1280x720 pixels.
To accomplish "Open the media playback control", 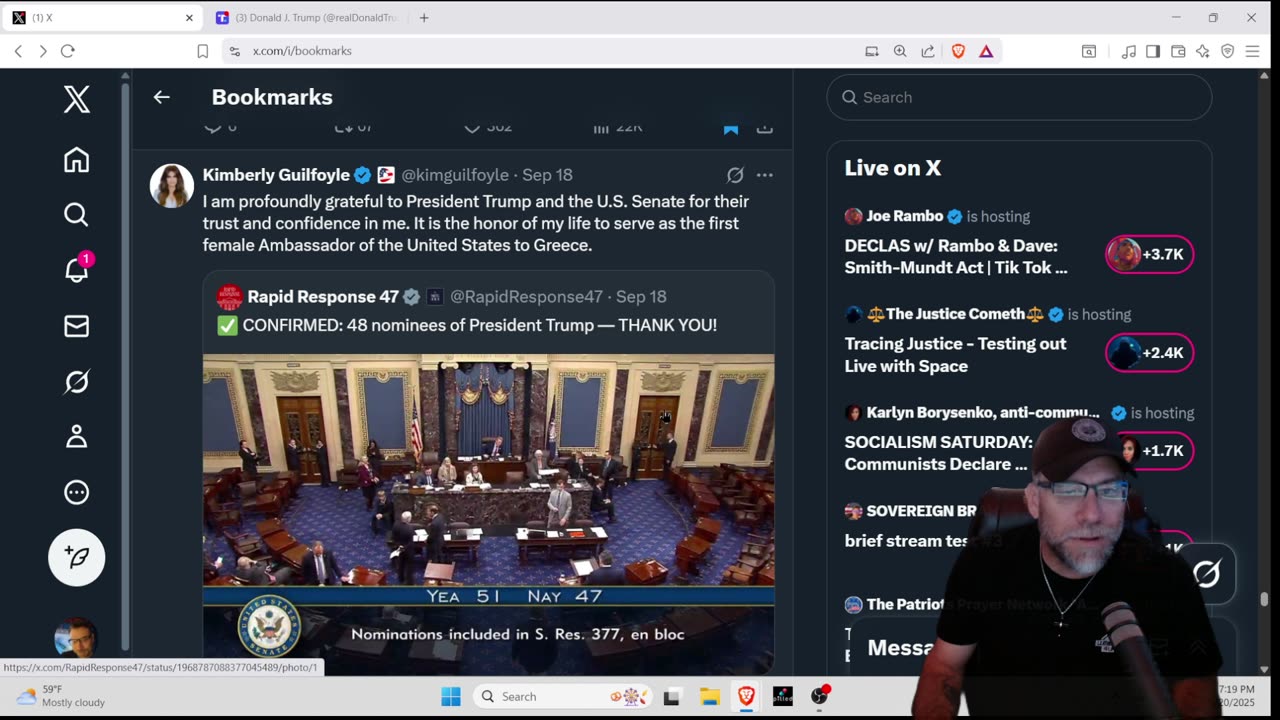I will click(x=1129, y=51).
